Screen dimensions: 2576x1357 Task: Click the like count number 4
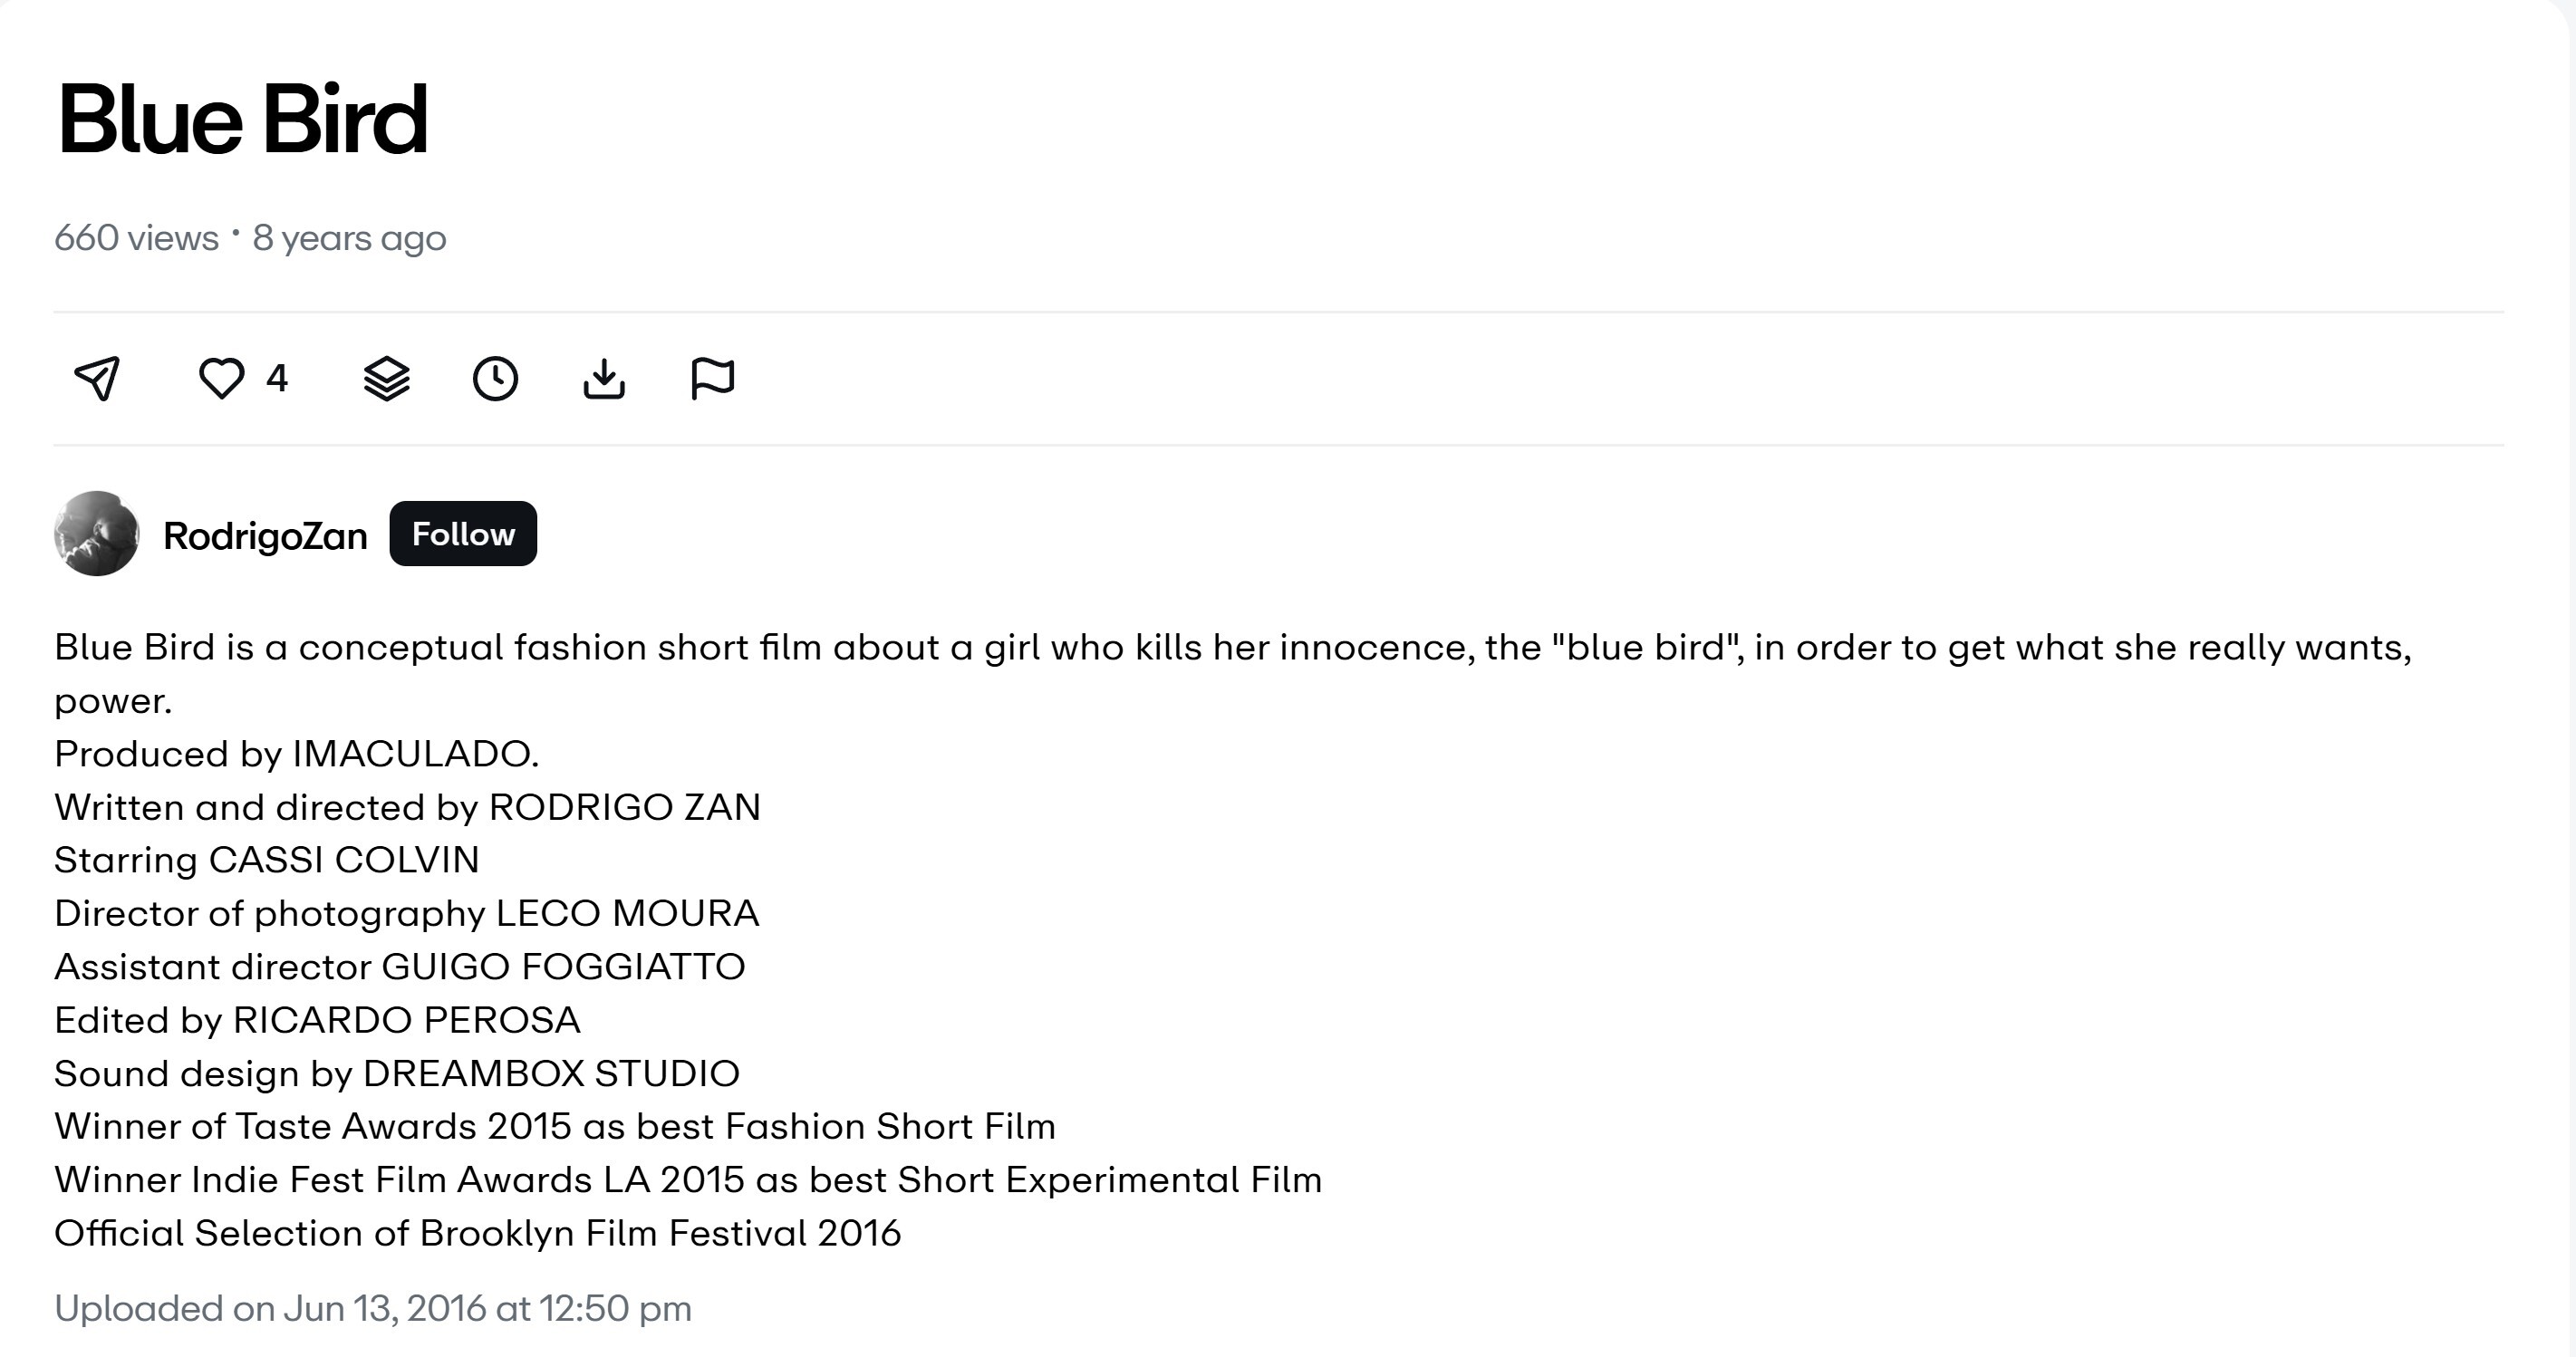(277, 378)
